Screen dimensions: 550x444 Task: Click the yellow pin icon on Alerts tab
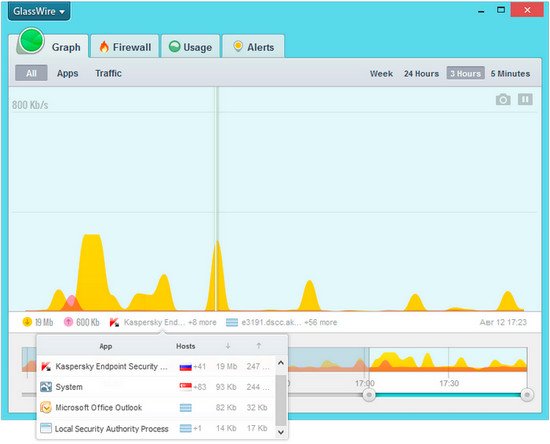pos(238,46)
